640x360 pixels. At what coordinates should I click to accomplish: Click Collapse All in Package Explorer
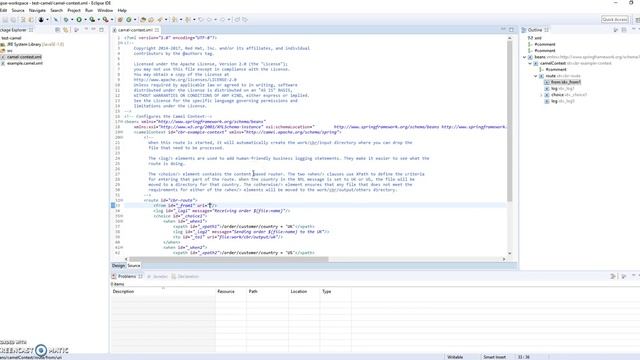[58, 30]
